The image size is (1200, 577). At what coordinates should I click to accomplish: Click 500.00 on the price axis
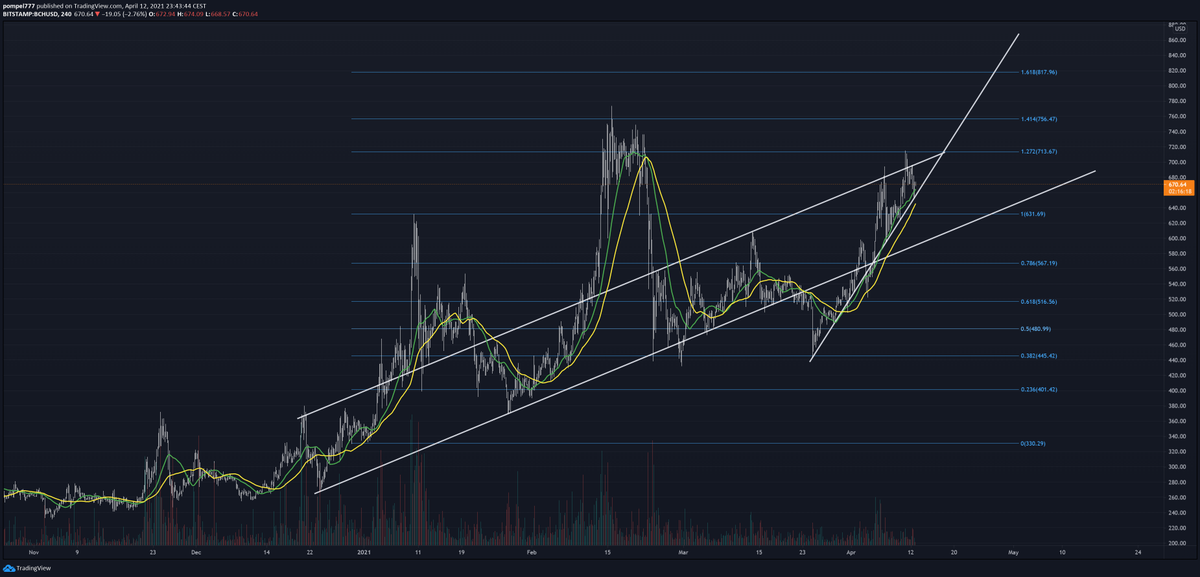point(1176,314)
